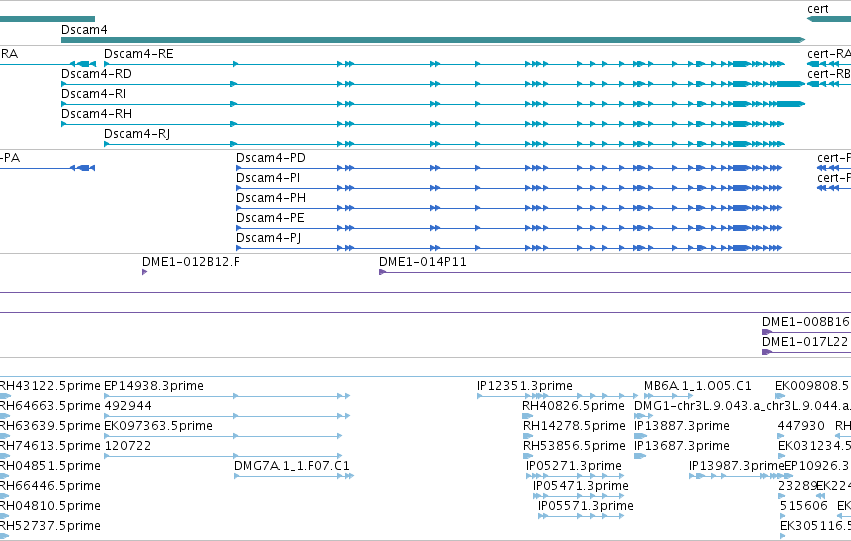Select the Dscam4-RE transcript label
This screenshot has height=541, width=851.
point(139,54)
